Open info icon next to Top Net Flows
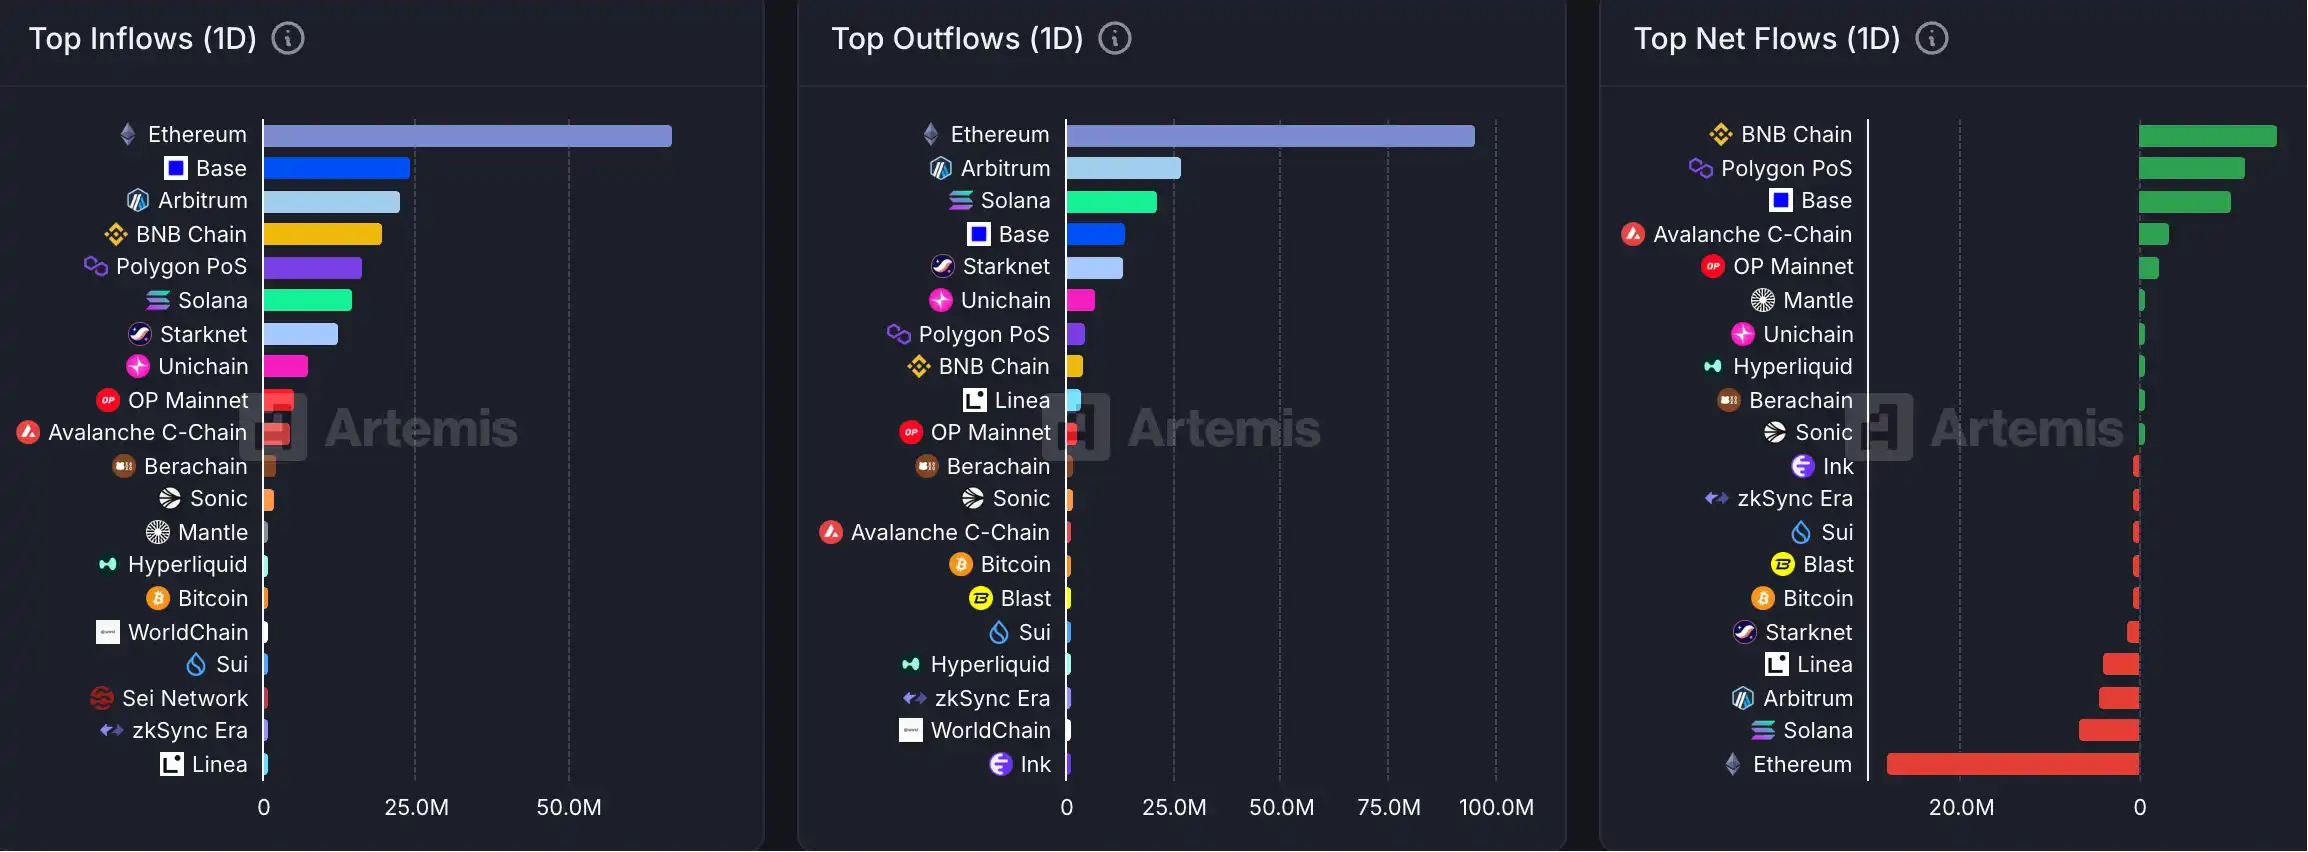The image size is (2308, 852). click(x=1931, y=39)
